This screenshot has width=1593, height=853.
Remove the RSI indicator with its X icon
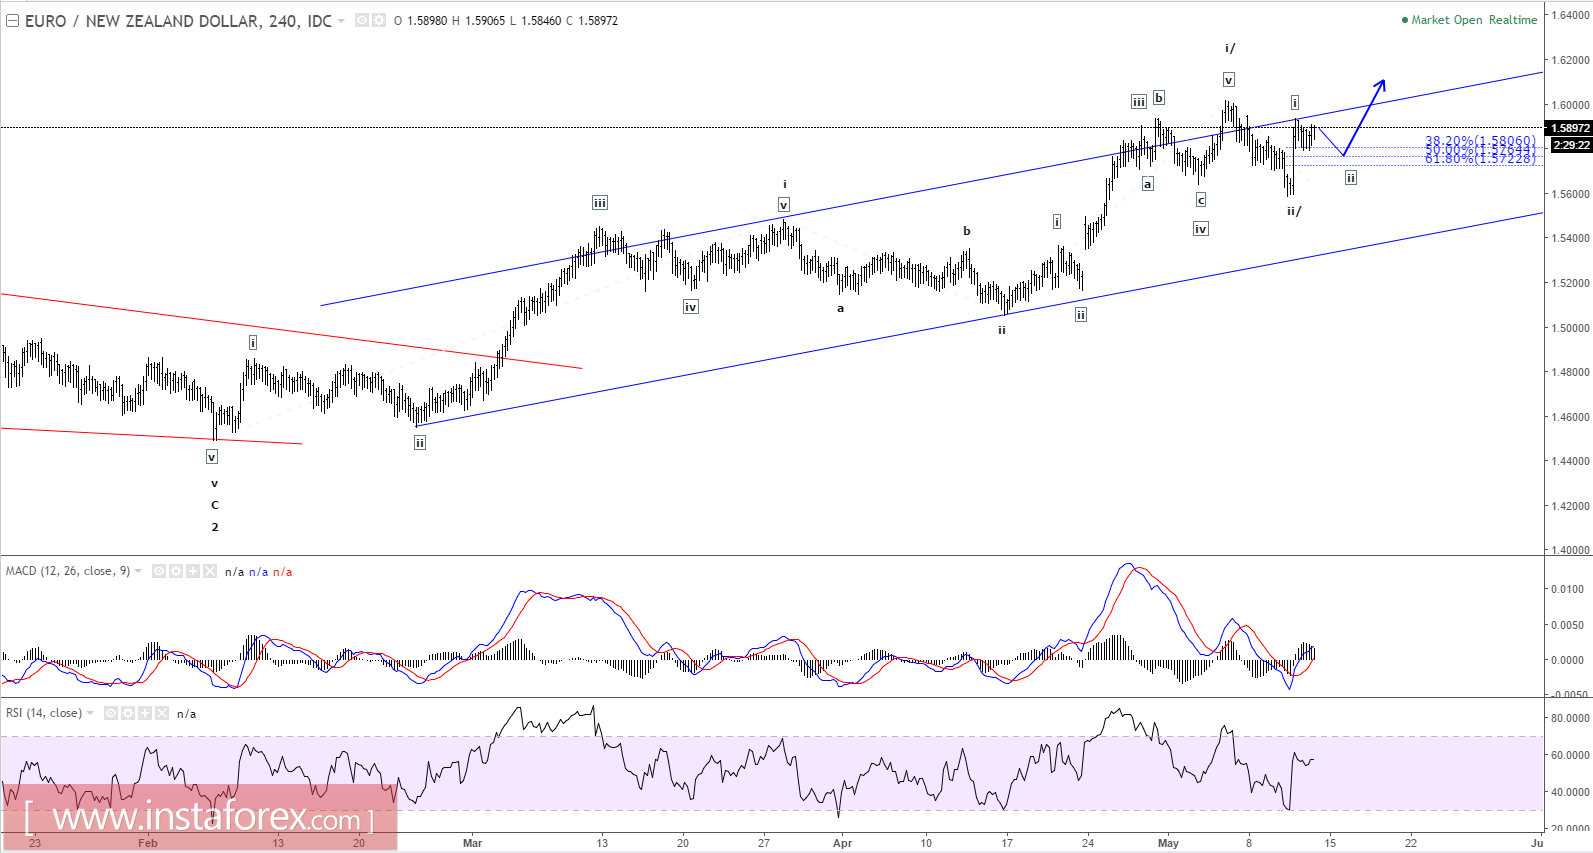[162, 713]
